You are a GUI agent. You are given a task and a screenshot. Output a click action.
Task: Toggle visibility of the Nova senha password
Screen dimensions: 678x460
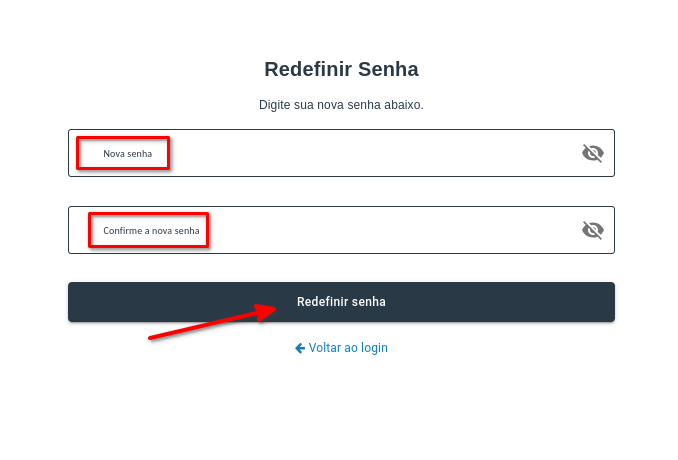(593, 153)
